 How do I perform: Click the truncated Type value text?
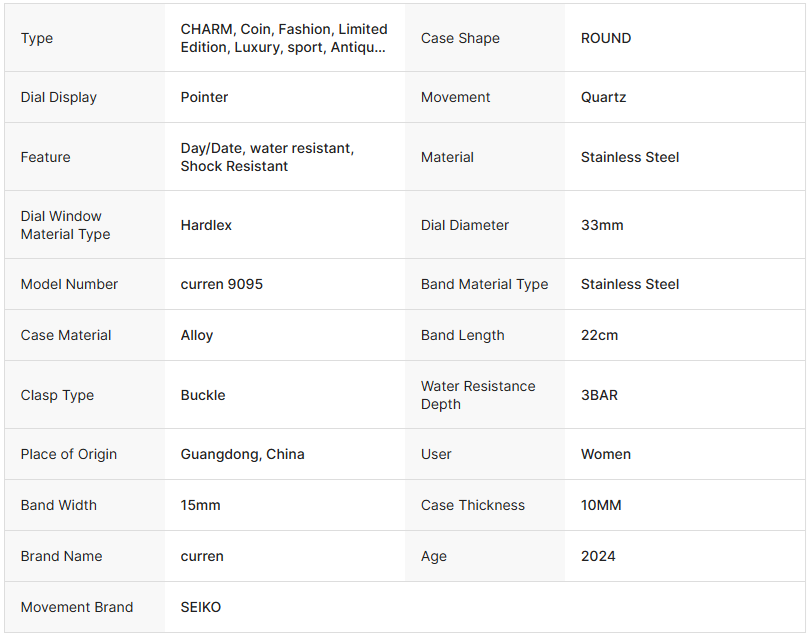coord(284,38)
